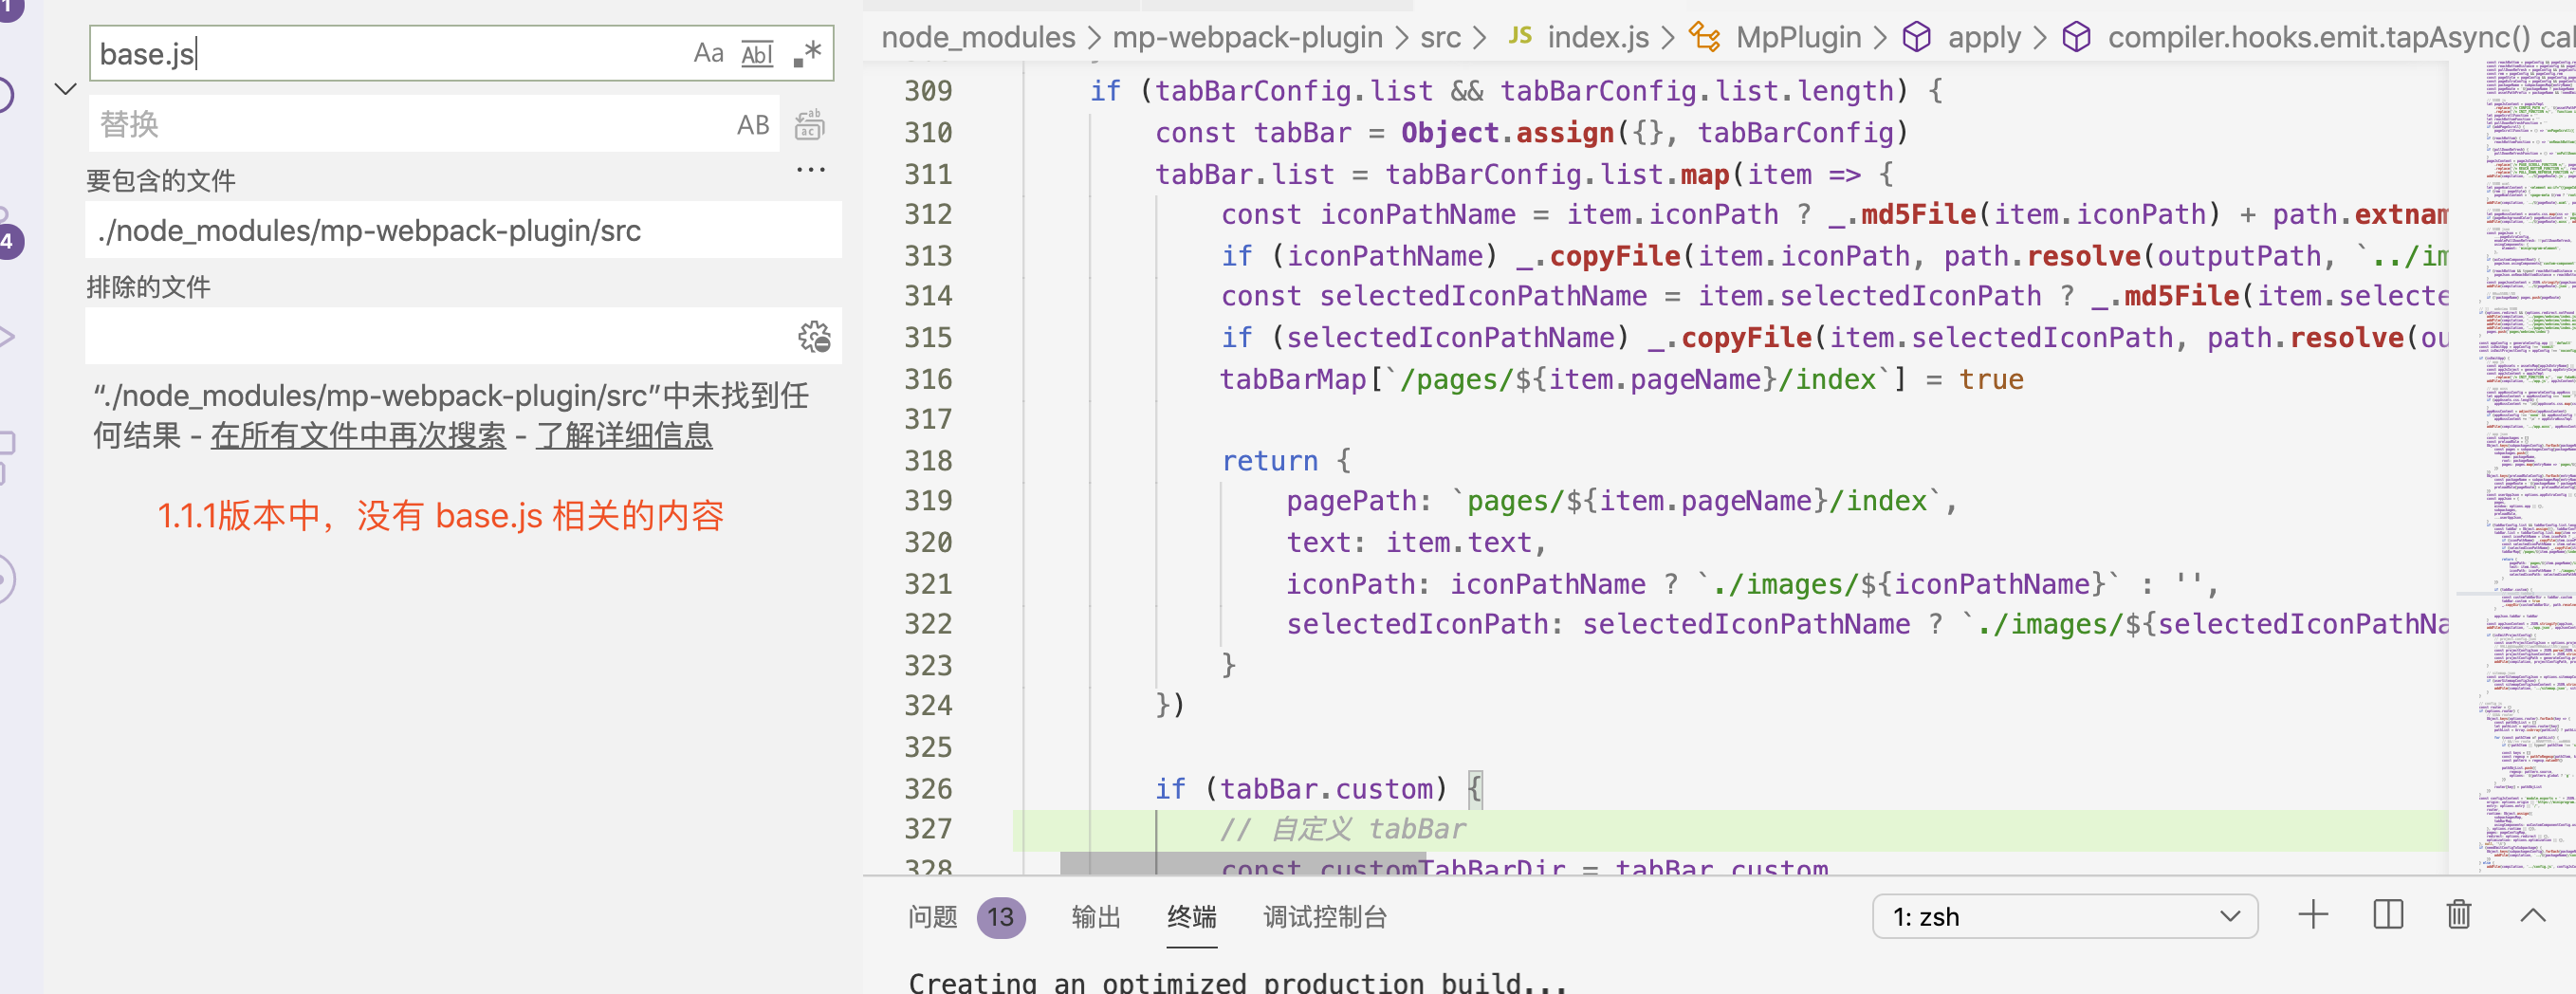The width and height of the screenshot is (2576, 994).
Task: Toggle the Preserve Case AB option
Action: [x=752, y=123]
